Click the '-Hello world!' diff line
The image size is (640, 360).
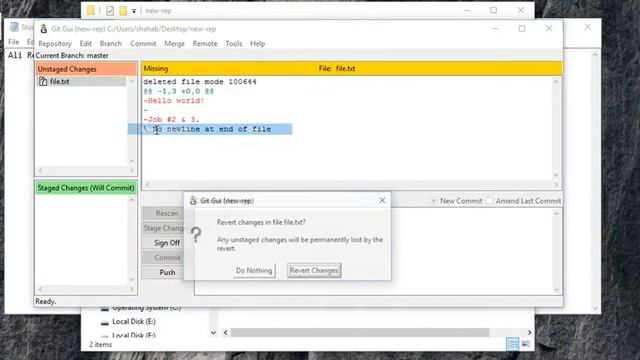pos(173,100)
